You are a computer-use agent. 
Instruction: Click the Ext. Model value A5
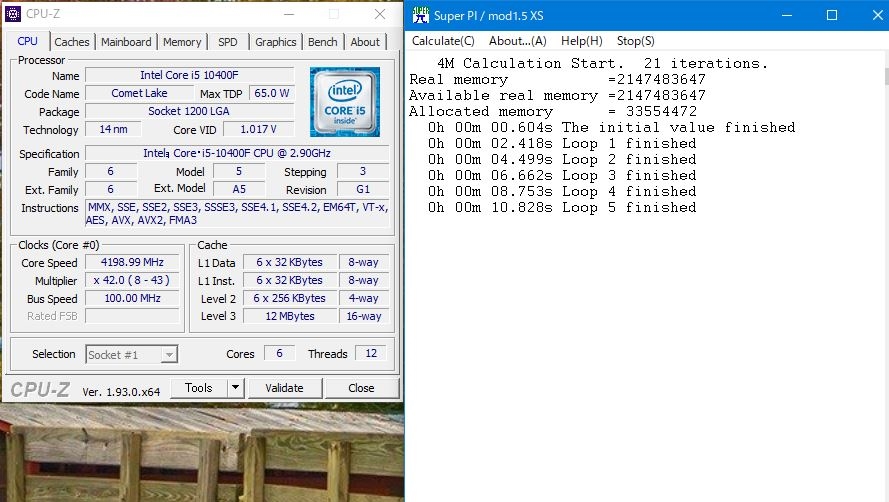click(239, 189)
